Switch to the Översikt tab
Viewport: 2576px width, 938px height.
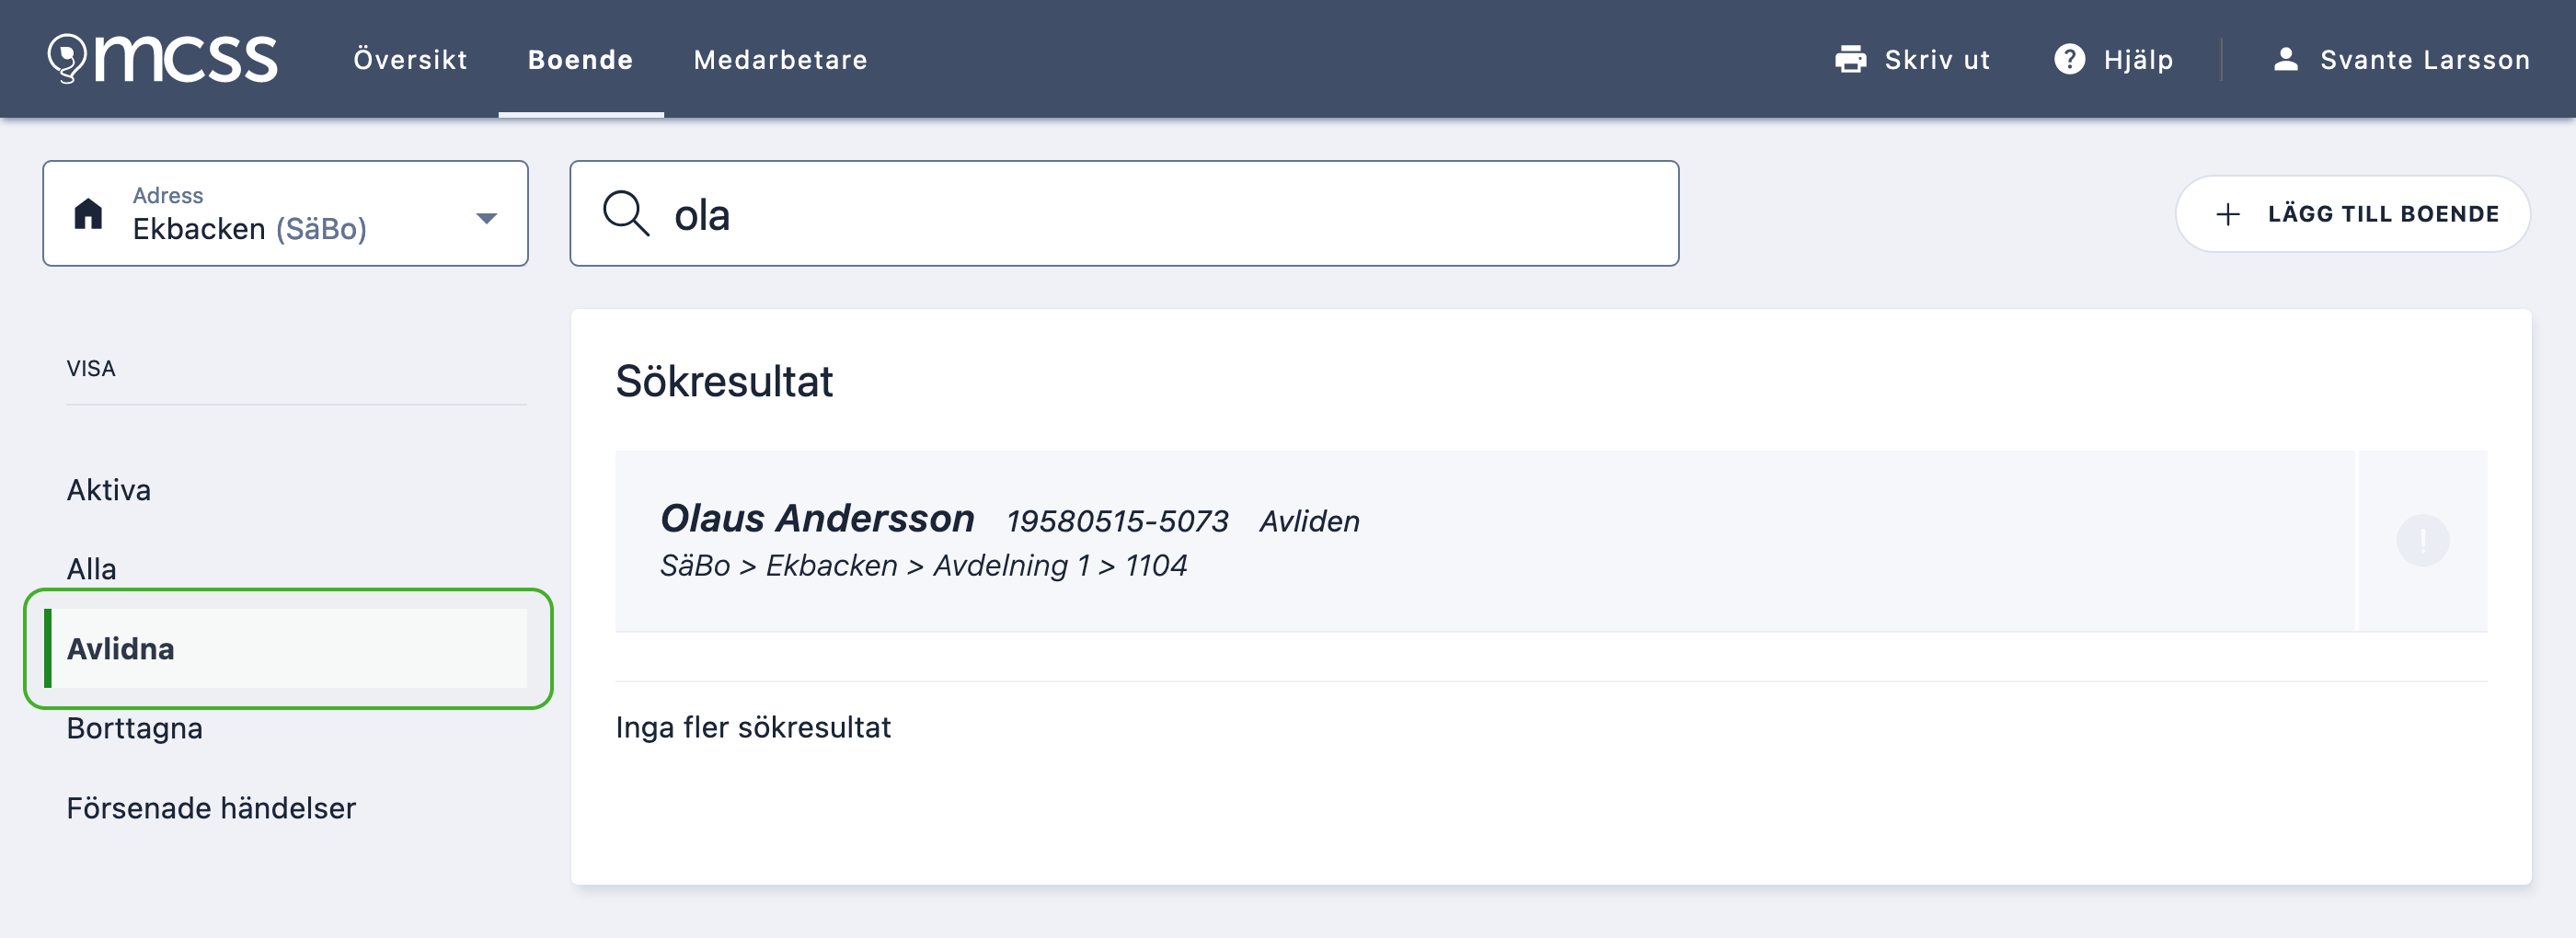tap(410, 60)
